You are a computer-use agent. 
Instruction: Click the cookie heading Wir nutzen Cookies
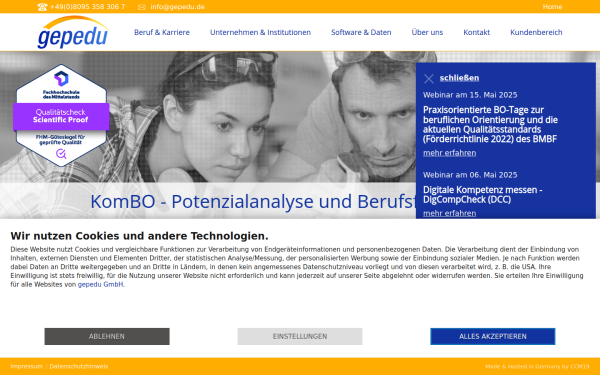(139, 236)
